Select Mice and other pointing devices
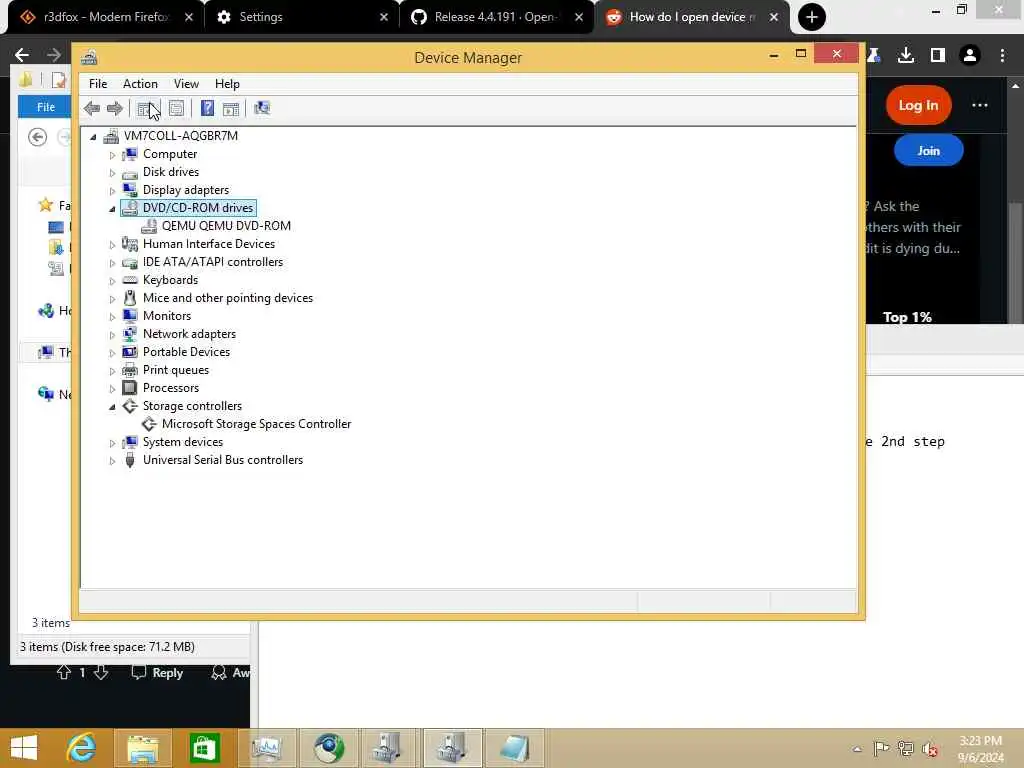 point(227,298)
